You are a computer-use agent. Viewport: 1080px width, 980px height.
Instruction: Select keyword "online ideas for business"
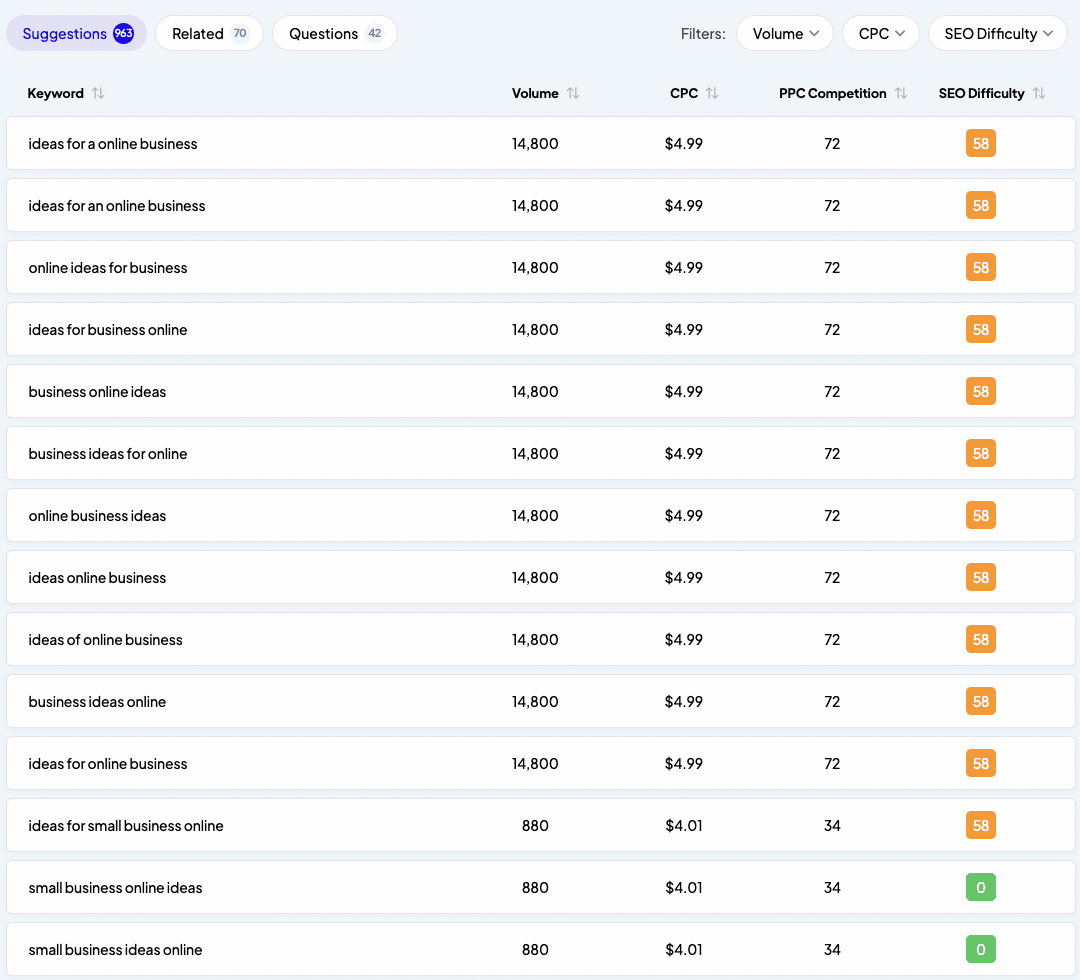click(108, 267)
